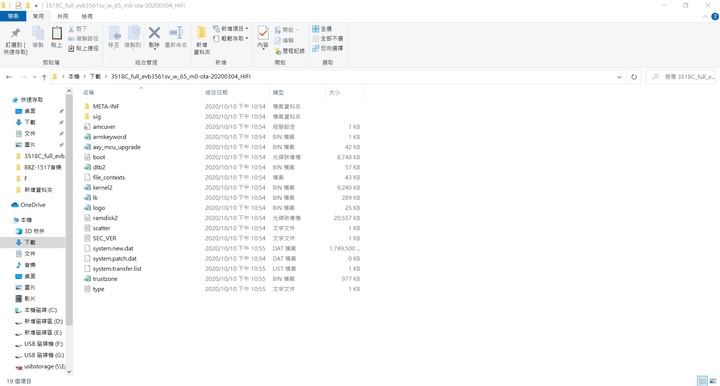Click the Select none icon
The height and width of the screenshot is (386, 720).
[315, 38]
